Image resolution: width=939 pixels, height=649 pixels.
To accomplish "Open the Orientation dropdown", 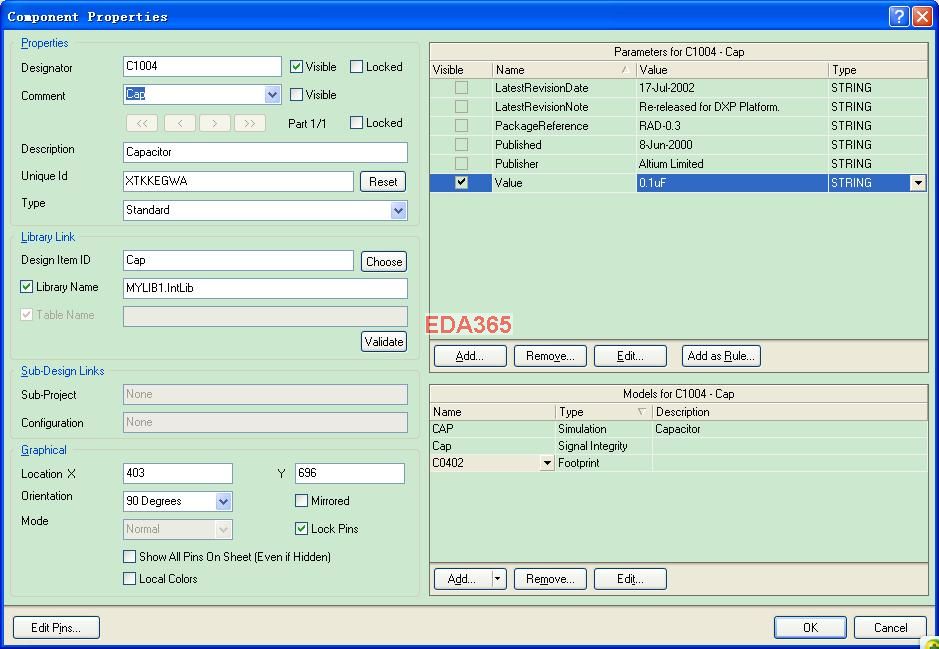I will (223, 502).
